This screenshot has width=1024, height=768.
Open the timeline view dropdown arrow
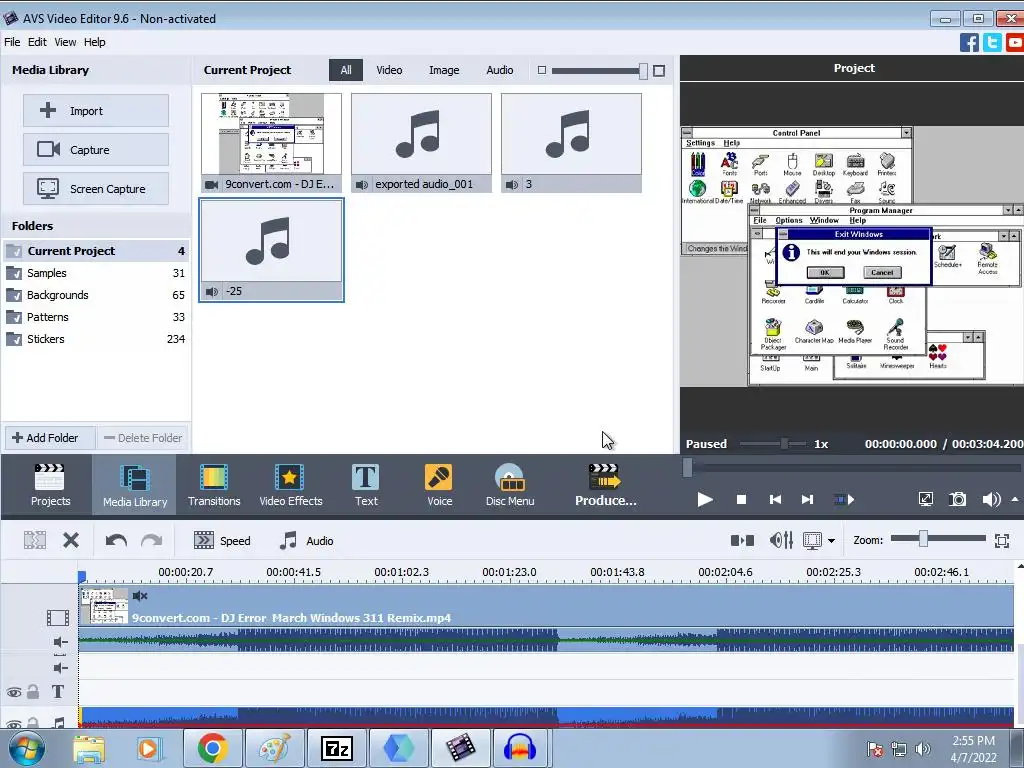tap(831, 541)
